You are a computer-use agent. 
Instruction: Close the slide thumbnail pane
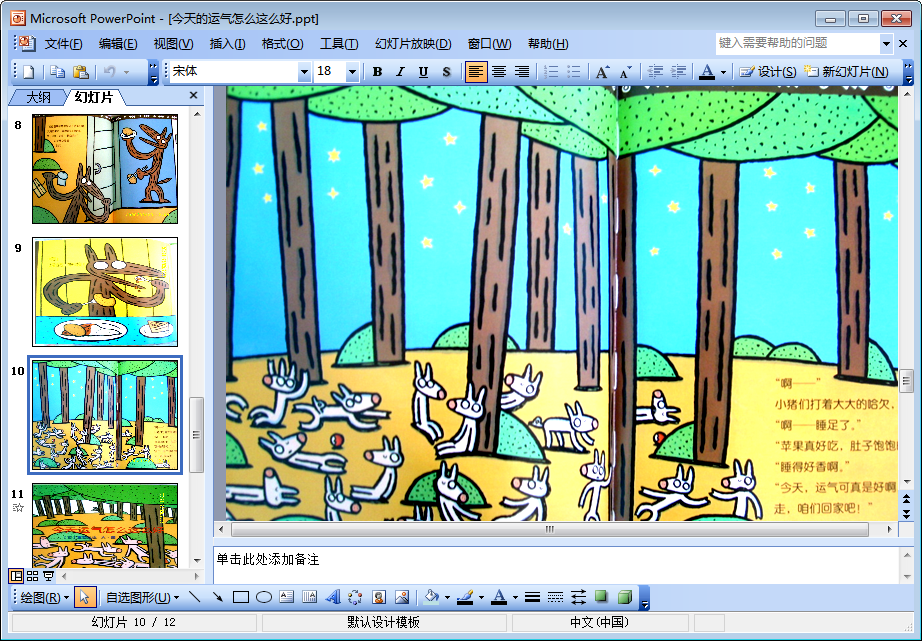pos(193,95)
